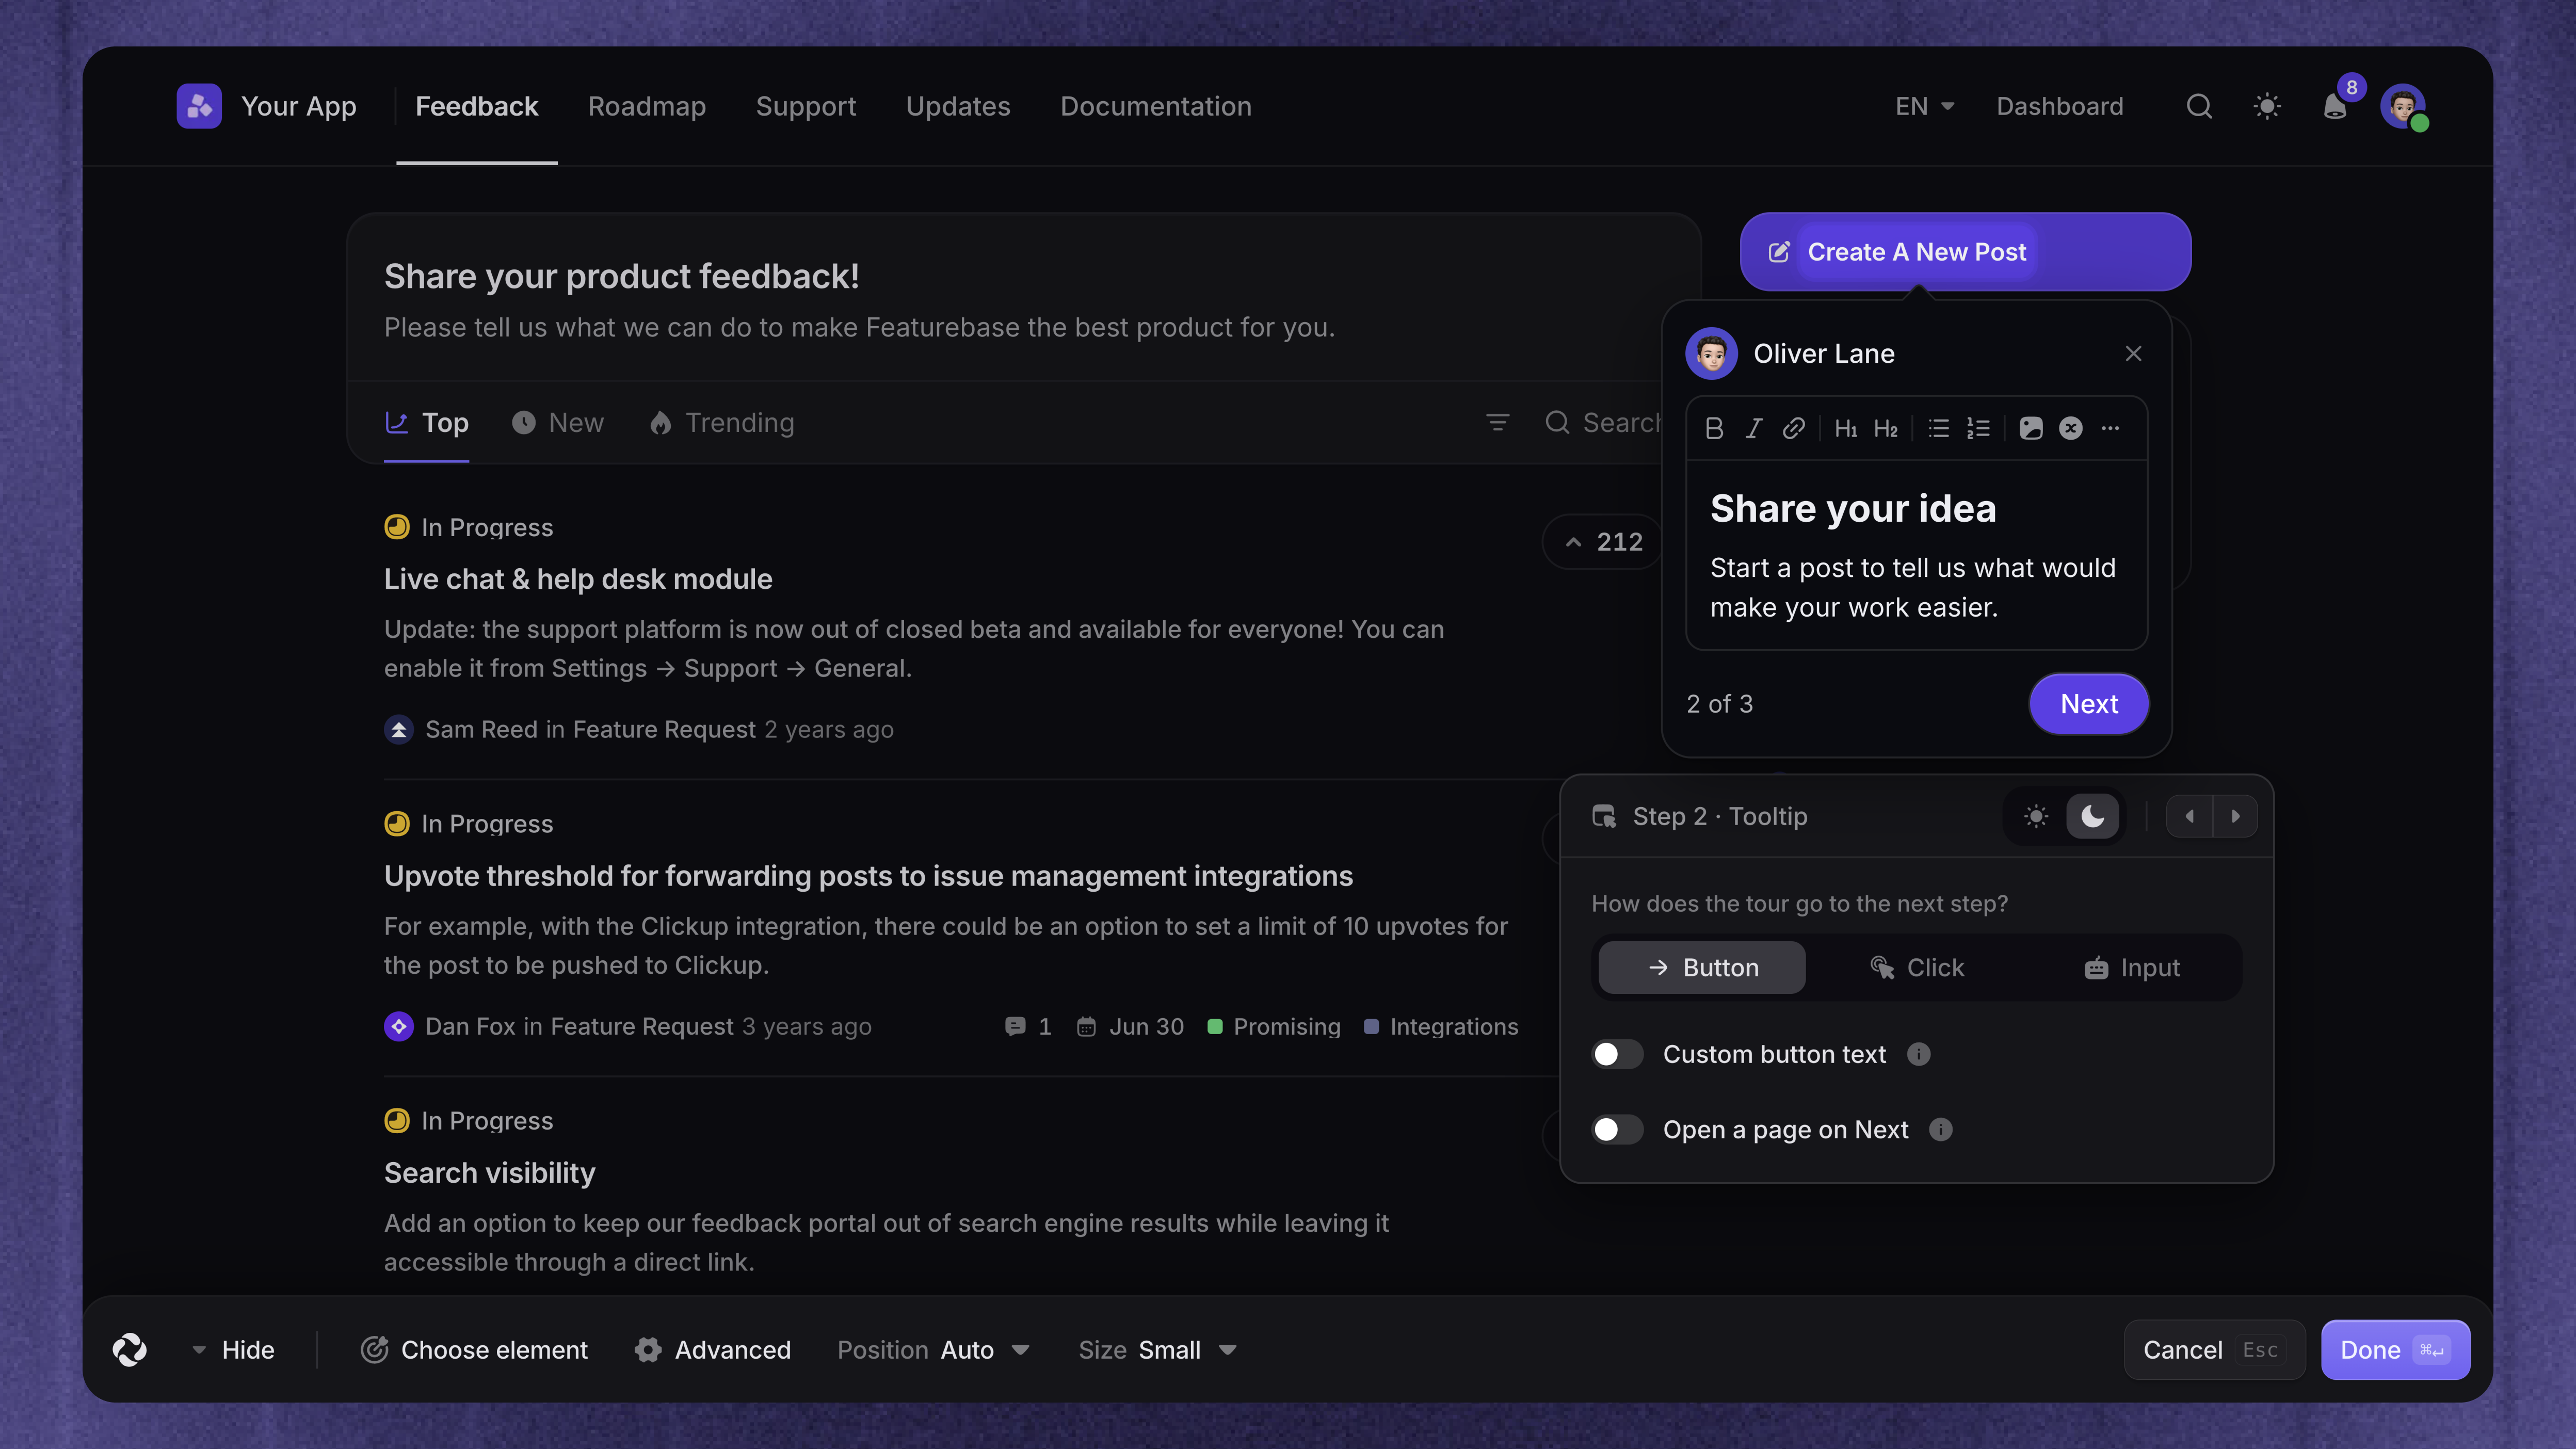Viewport: 2576px width, 1449px height.
Task: Click comment count 1 on Dan Fox post
Action: 1028,1026
